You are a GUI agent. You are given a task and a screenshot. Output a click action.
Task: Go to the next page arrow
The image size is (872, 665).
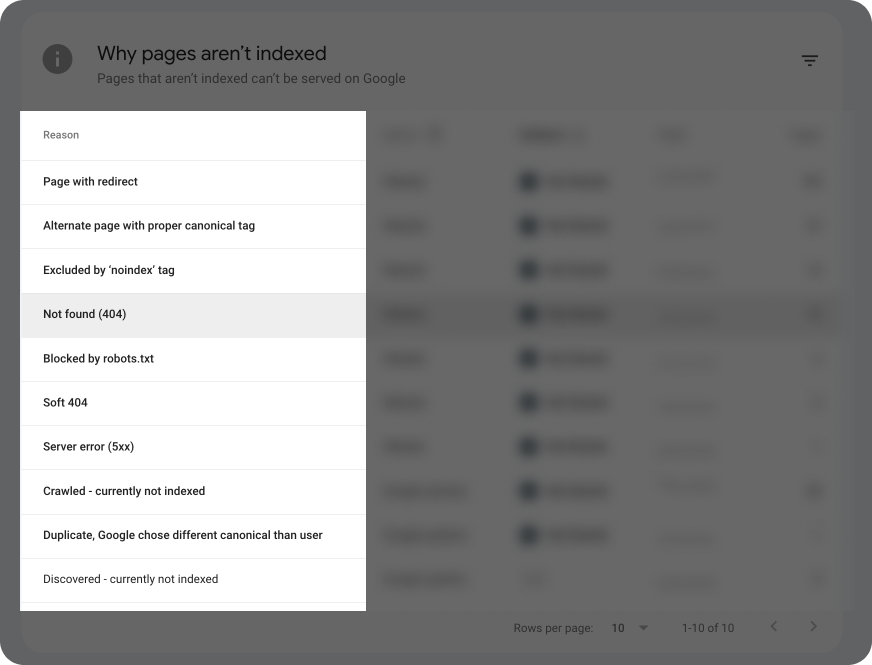pos(813,627)
